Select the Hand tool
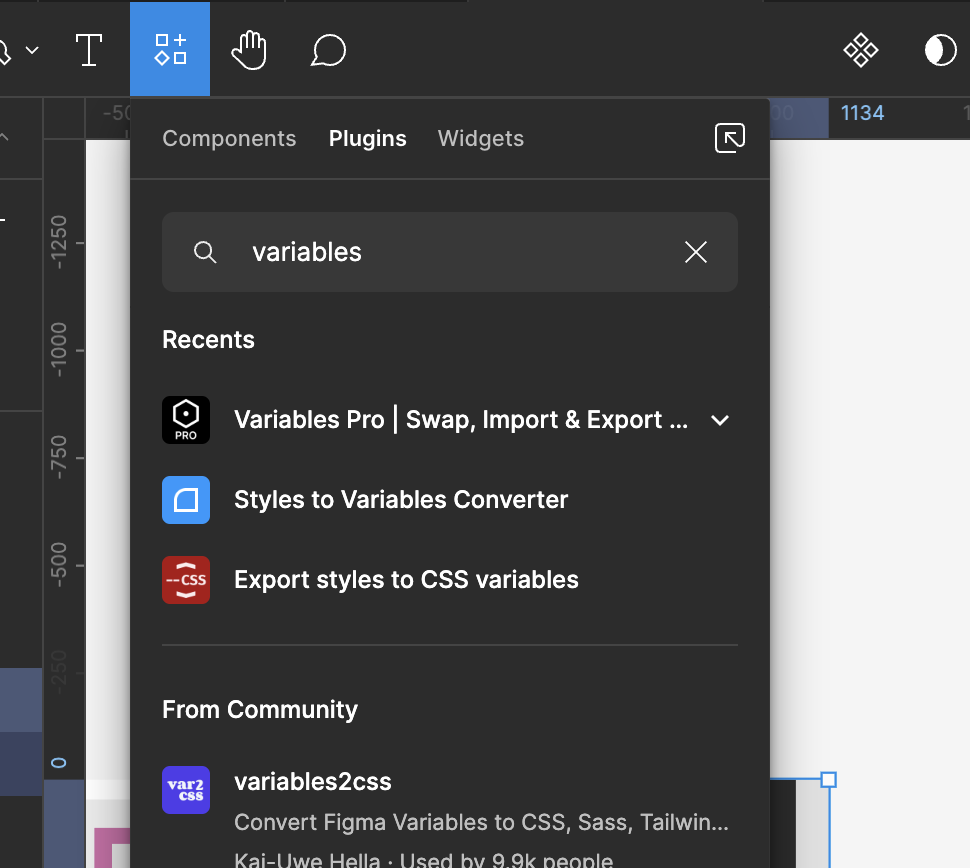 pos(249,50)
